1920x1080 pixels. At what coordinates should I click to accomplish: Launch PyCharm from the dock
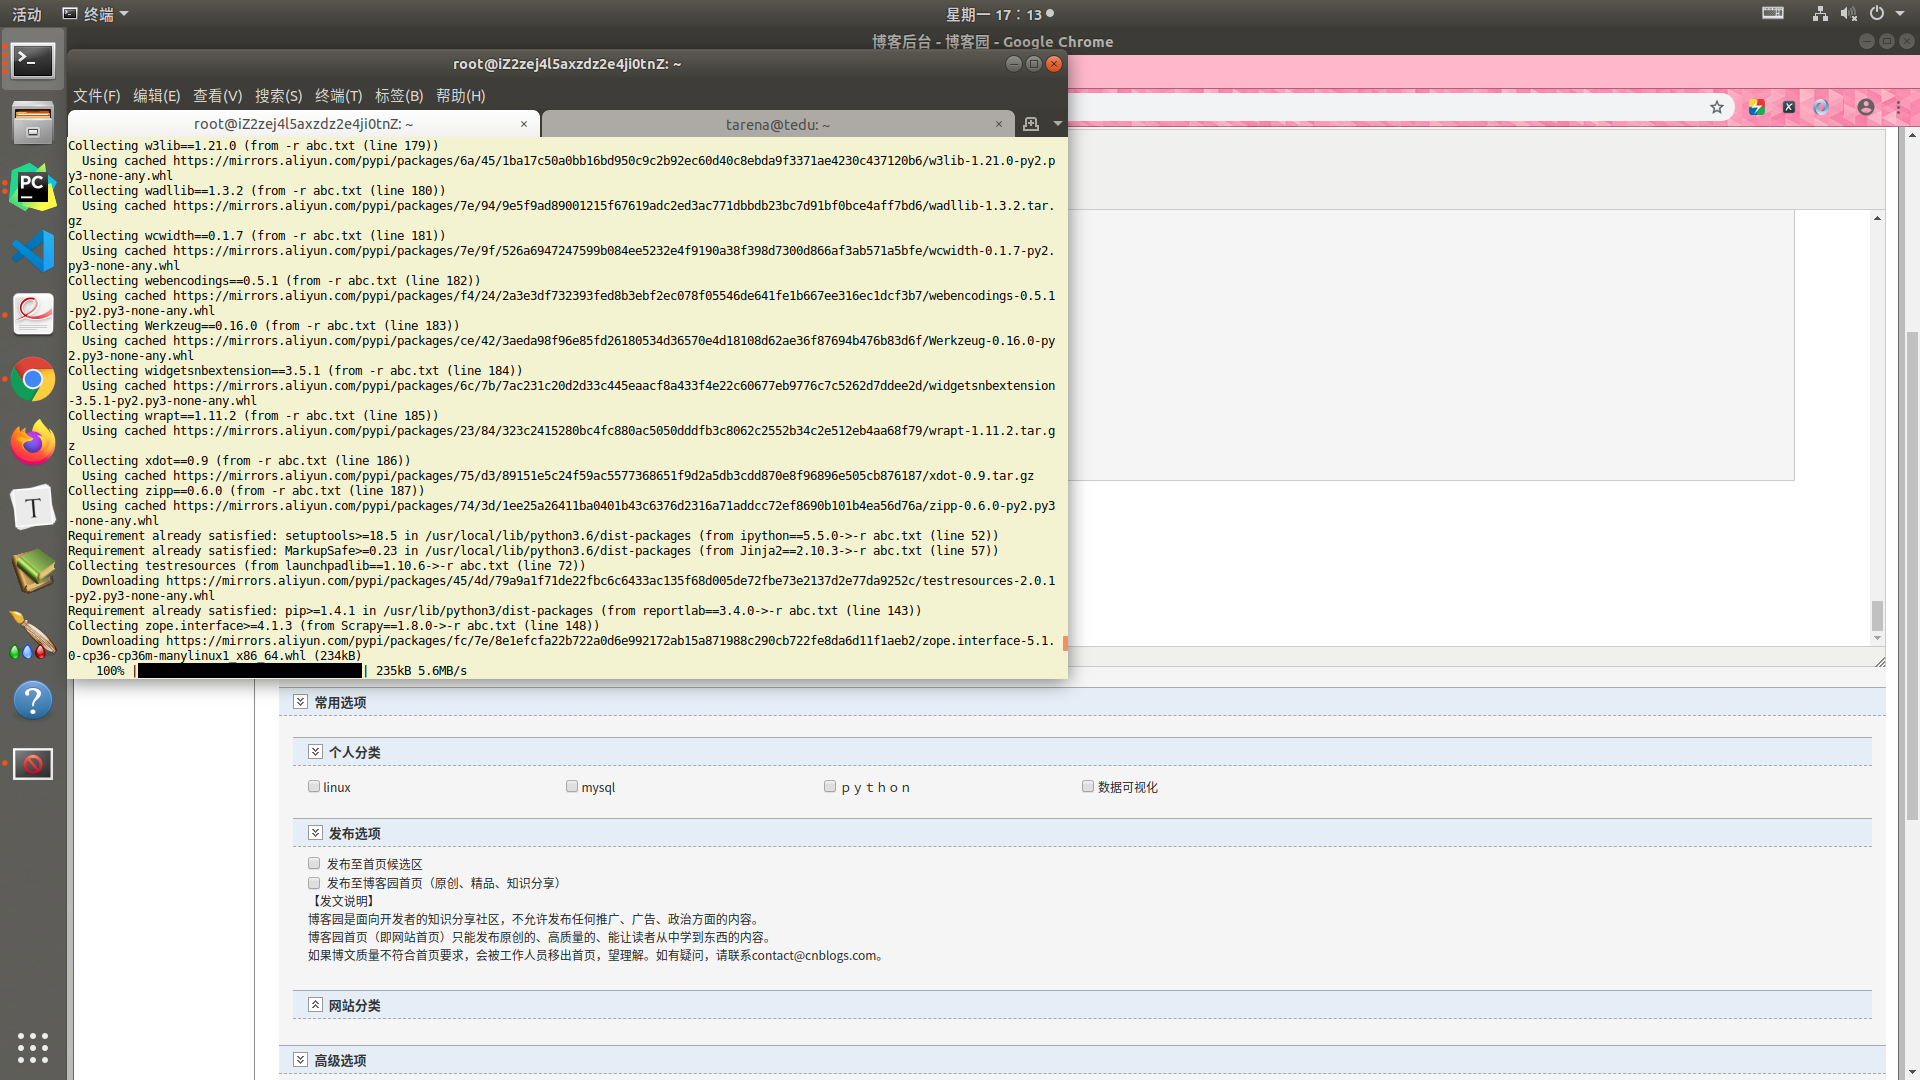point(33,187)
